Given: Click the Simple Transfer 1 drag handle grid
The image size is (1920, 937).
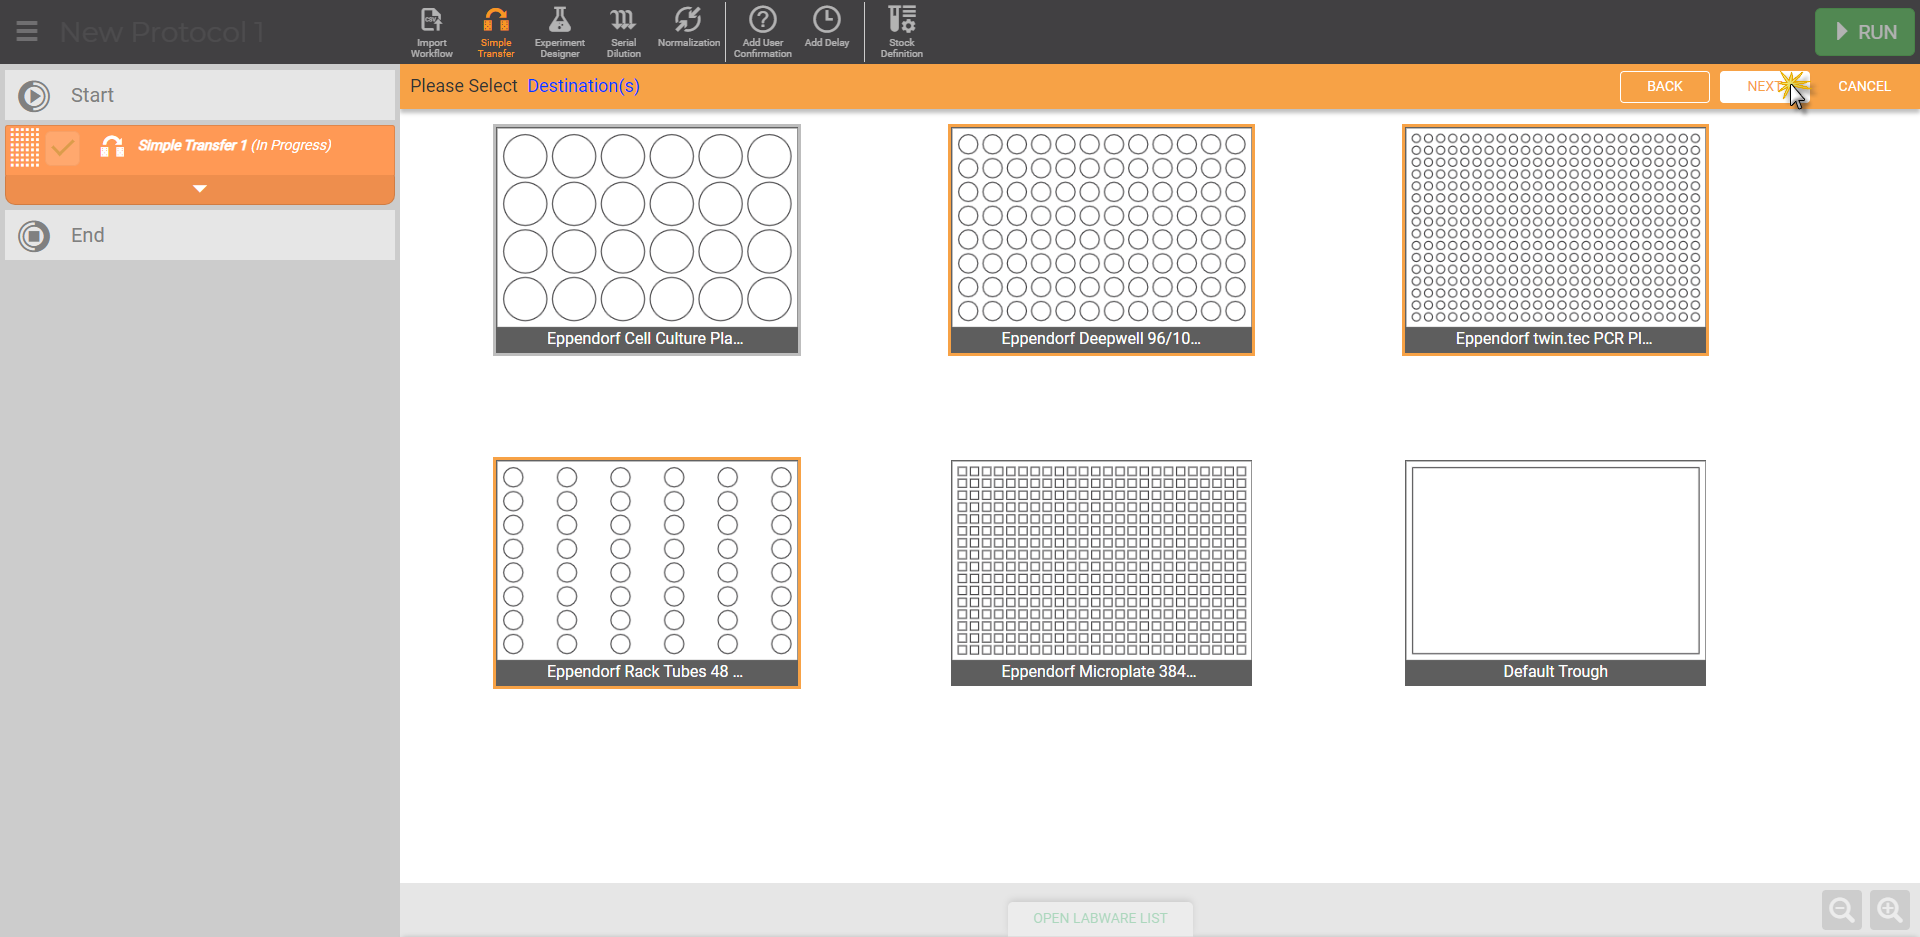Looking at the screenshot, I should pos(24,148).
